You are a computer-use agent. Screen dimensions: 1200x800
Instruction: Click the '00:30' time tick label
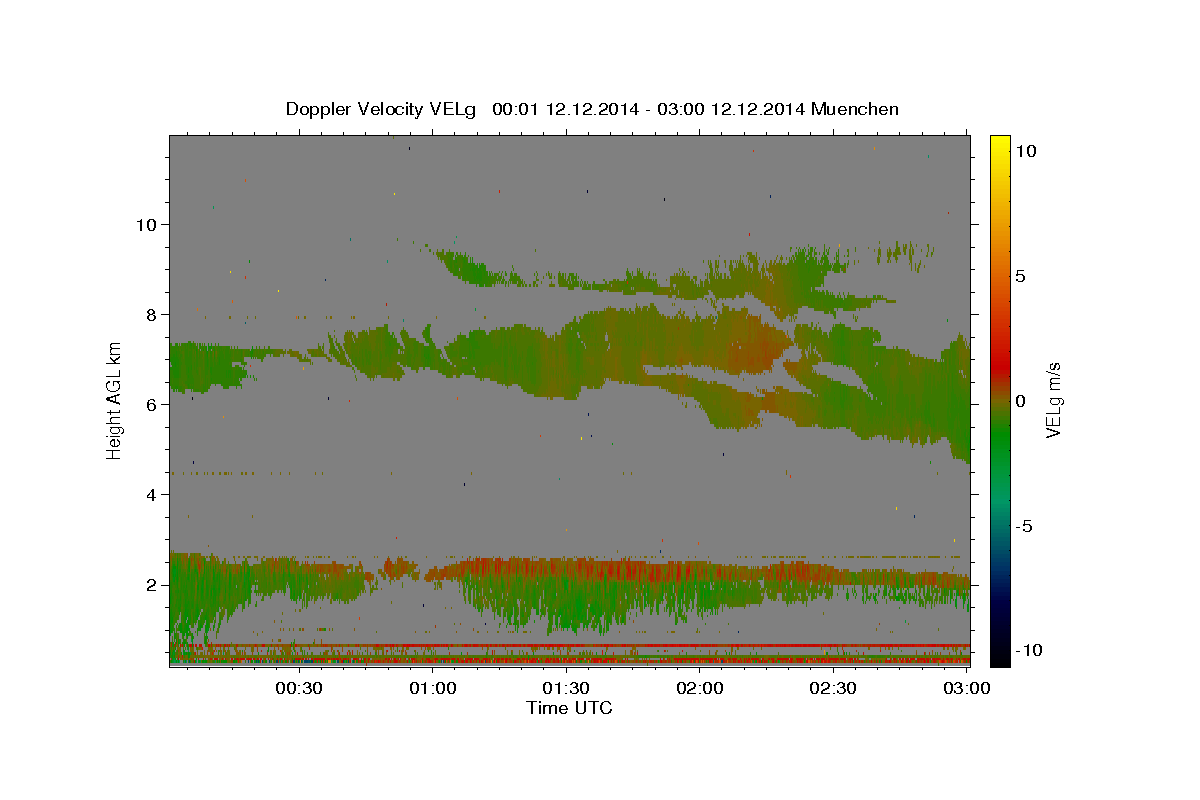pyautogui.click(x=299, y=688)
